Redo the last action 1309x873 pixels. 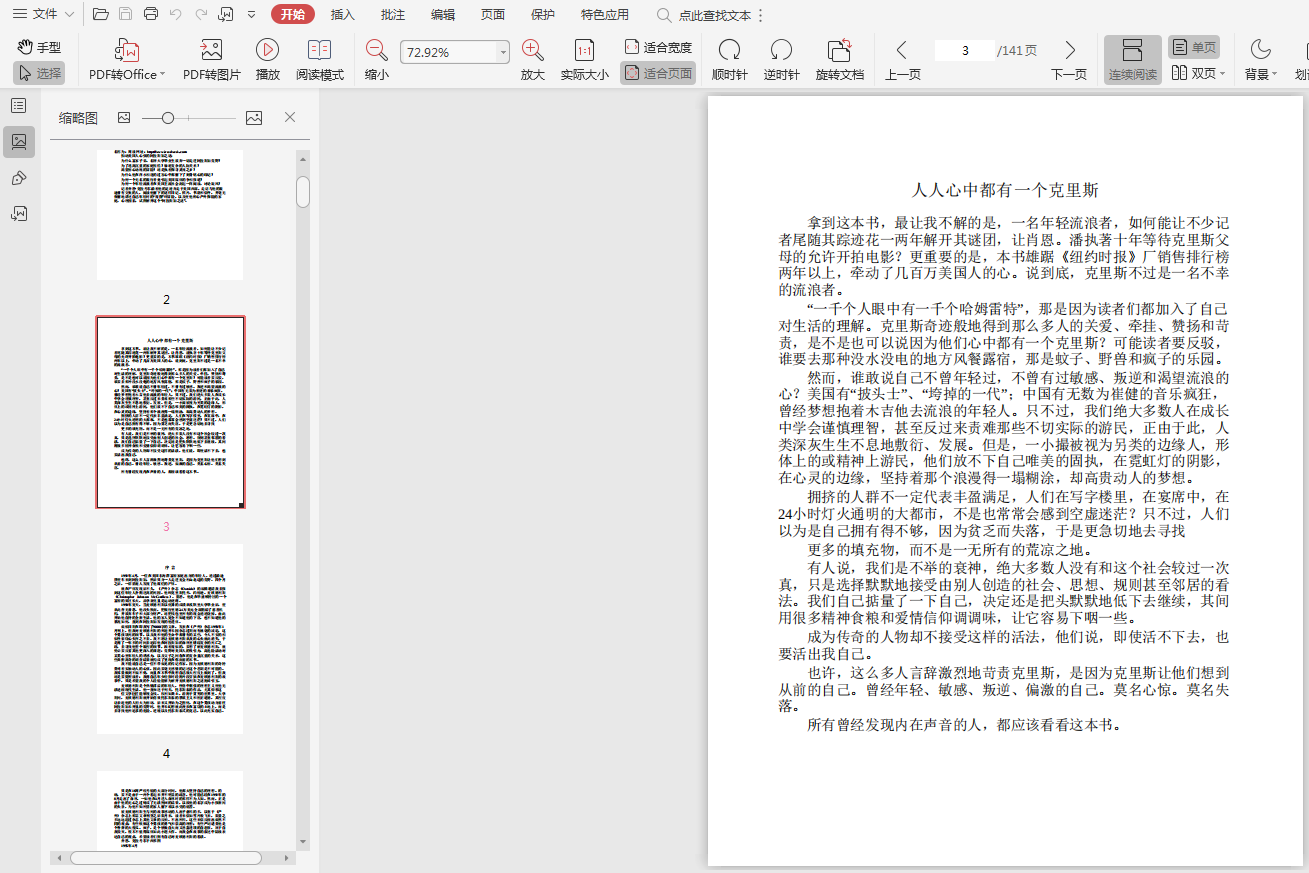201,14
